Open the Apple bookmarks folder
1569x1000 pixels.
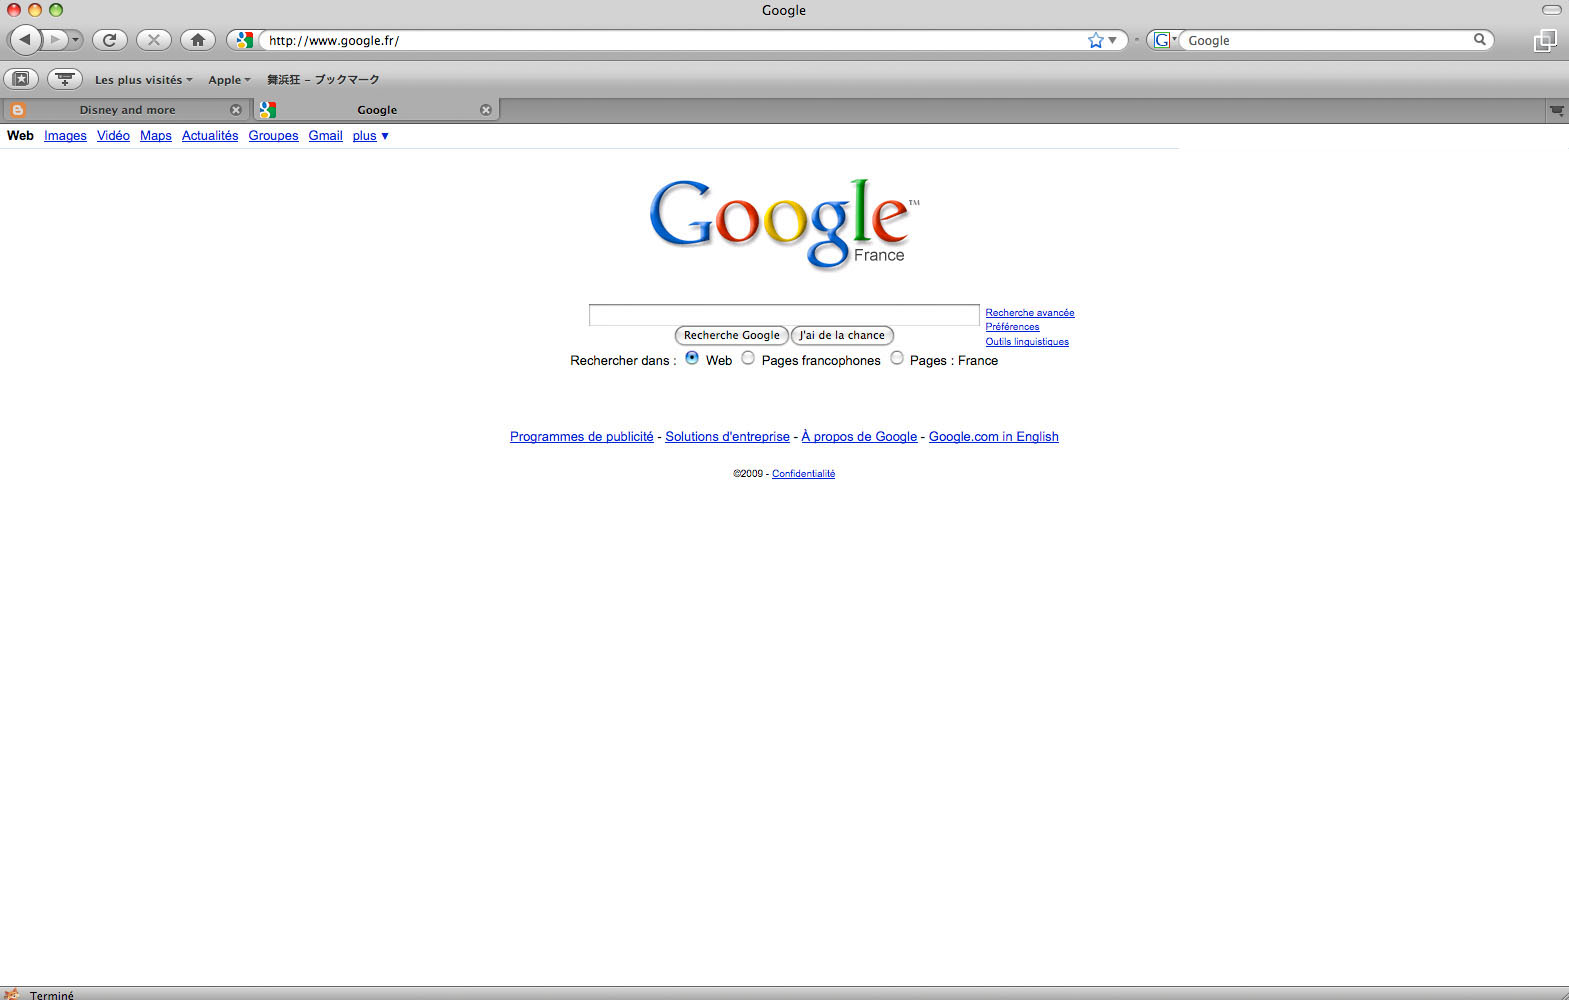[229, 80]
